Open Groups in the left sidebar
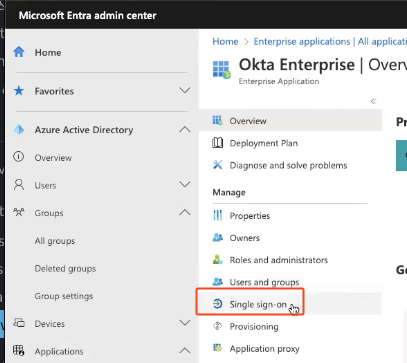 click(49, 213)
